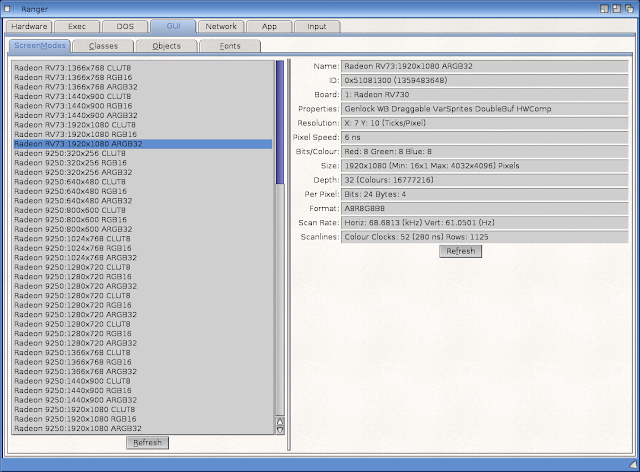
Task: Choose Radeon RV73:1440x900 ARGB32 mode
Action: [x=143, y=115]
